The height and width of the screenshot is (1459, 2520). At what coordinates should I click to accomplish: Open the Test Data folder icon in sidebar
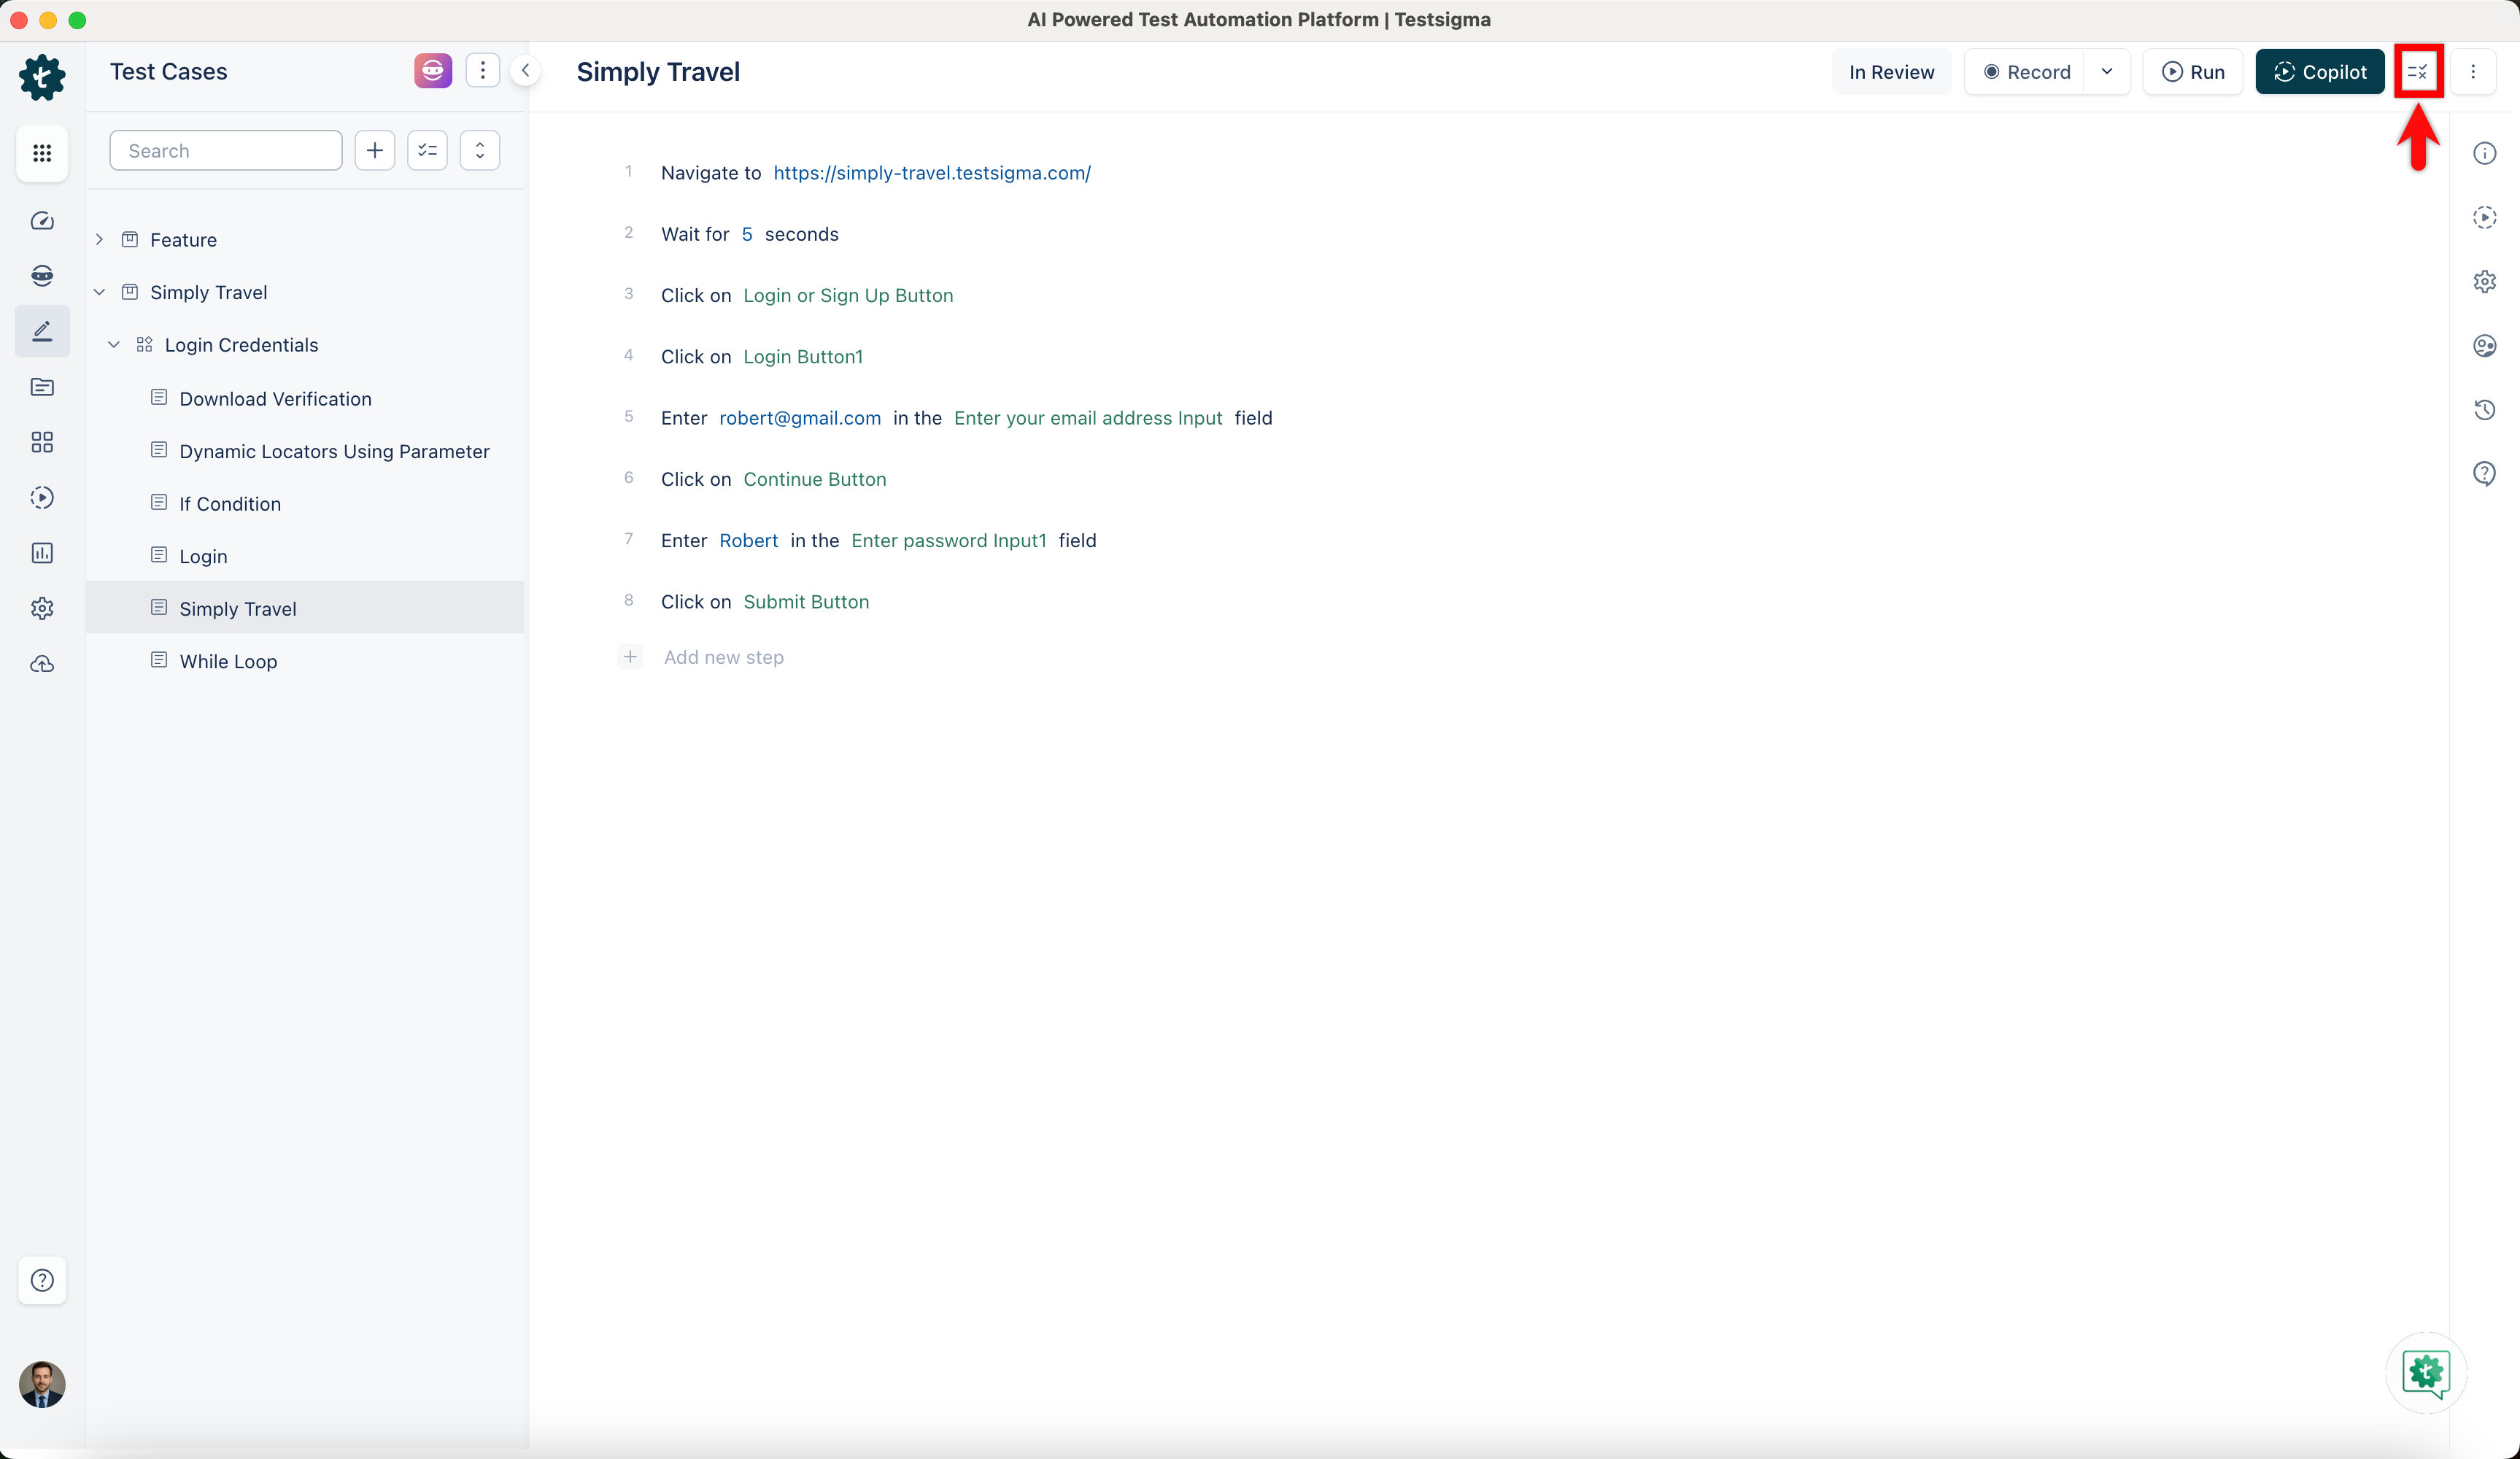pyautogui.click(x=42, y=387)
